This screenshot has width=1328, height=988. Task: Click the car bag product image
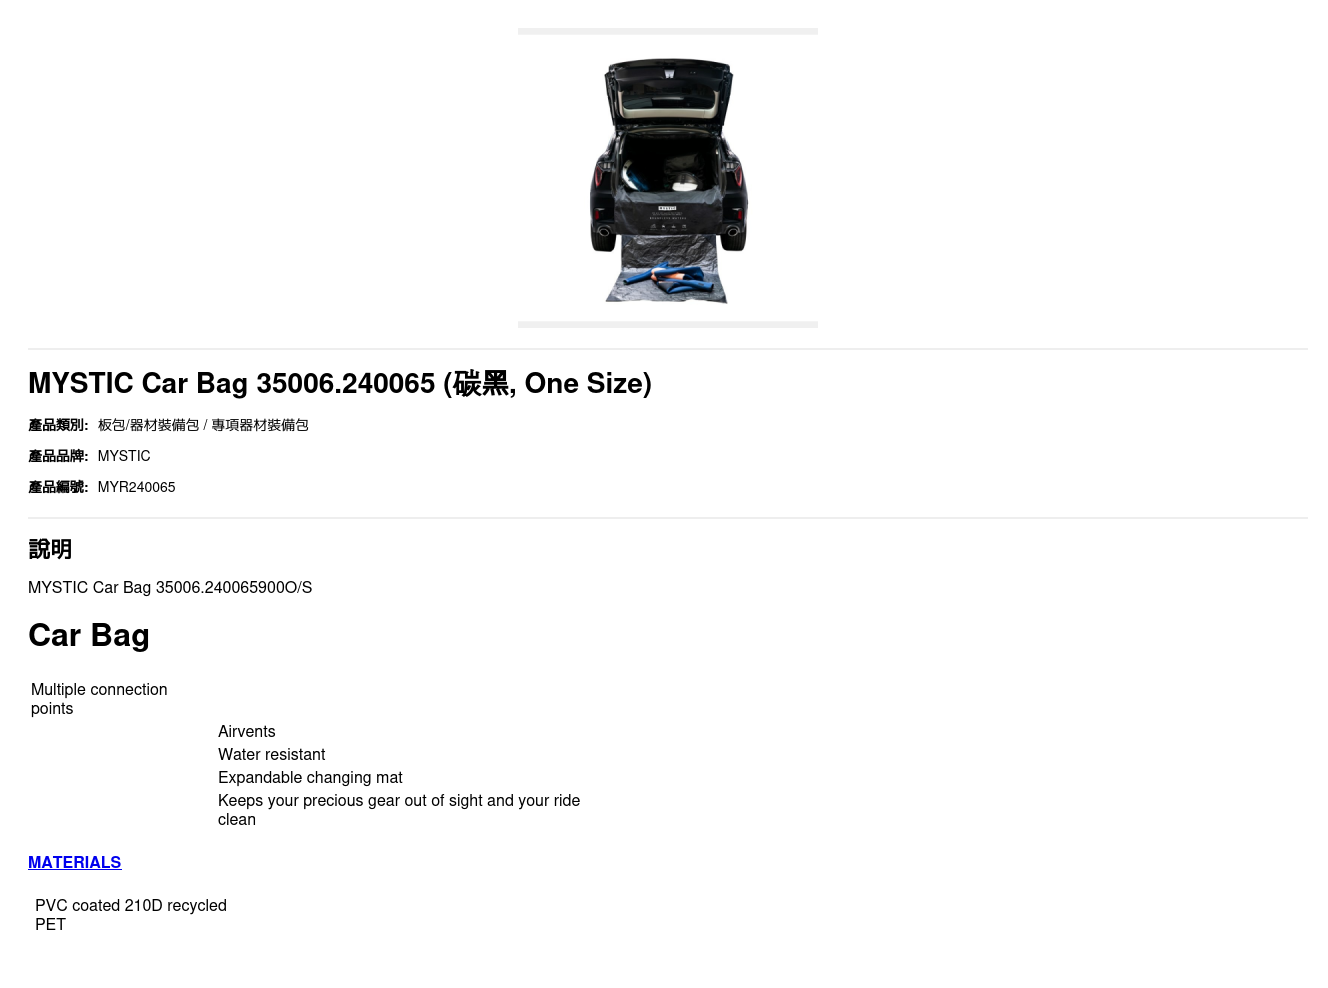(x=668, y=178)
